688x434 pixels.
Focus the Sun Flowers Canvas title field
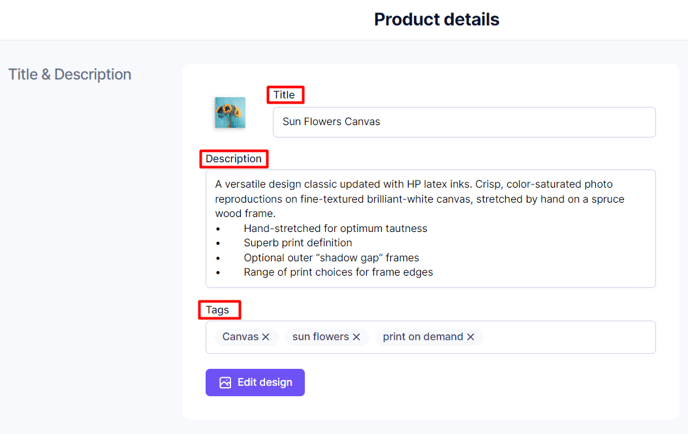point(464,122)
